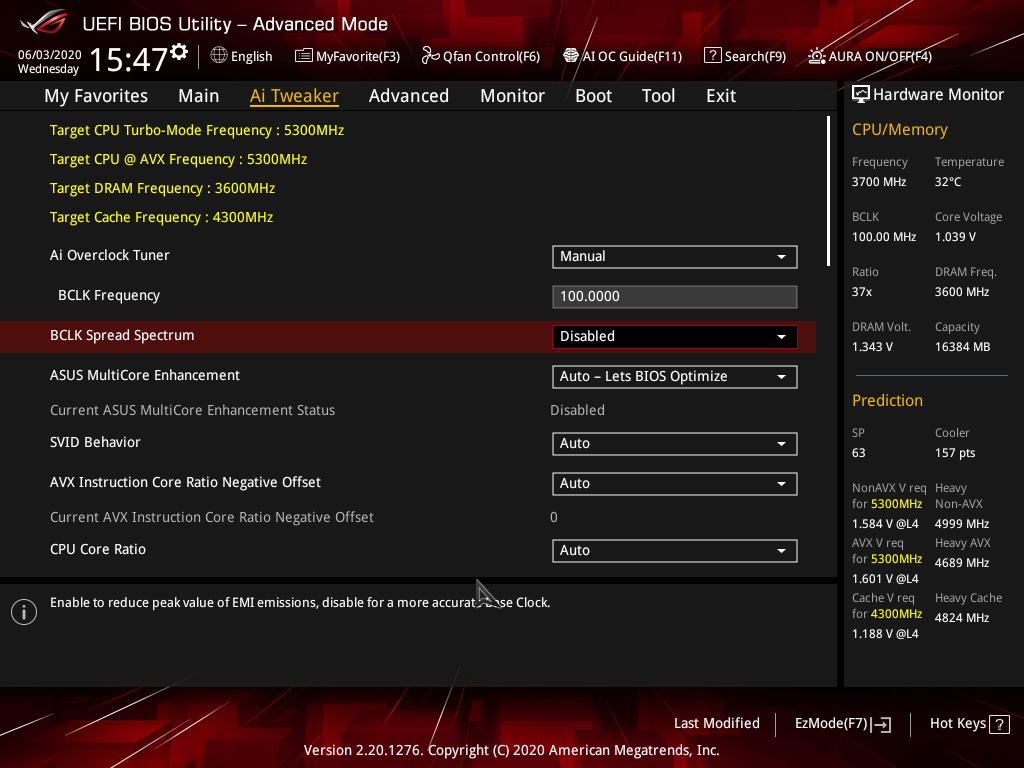Click the settings list scrollbar

(828, 191)
